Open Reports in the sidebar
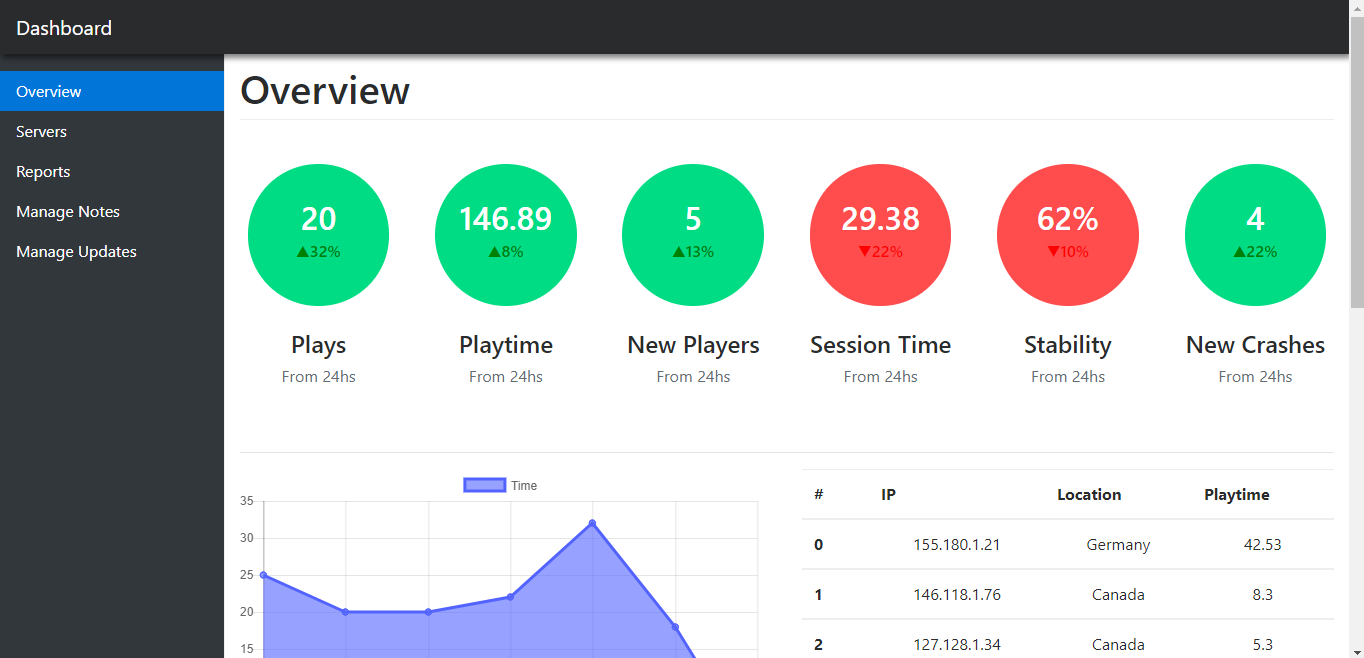 (x=112, y=171)
